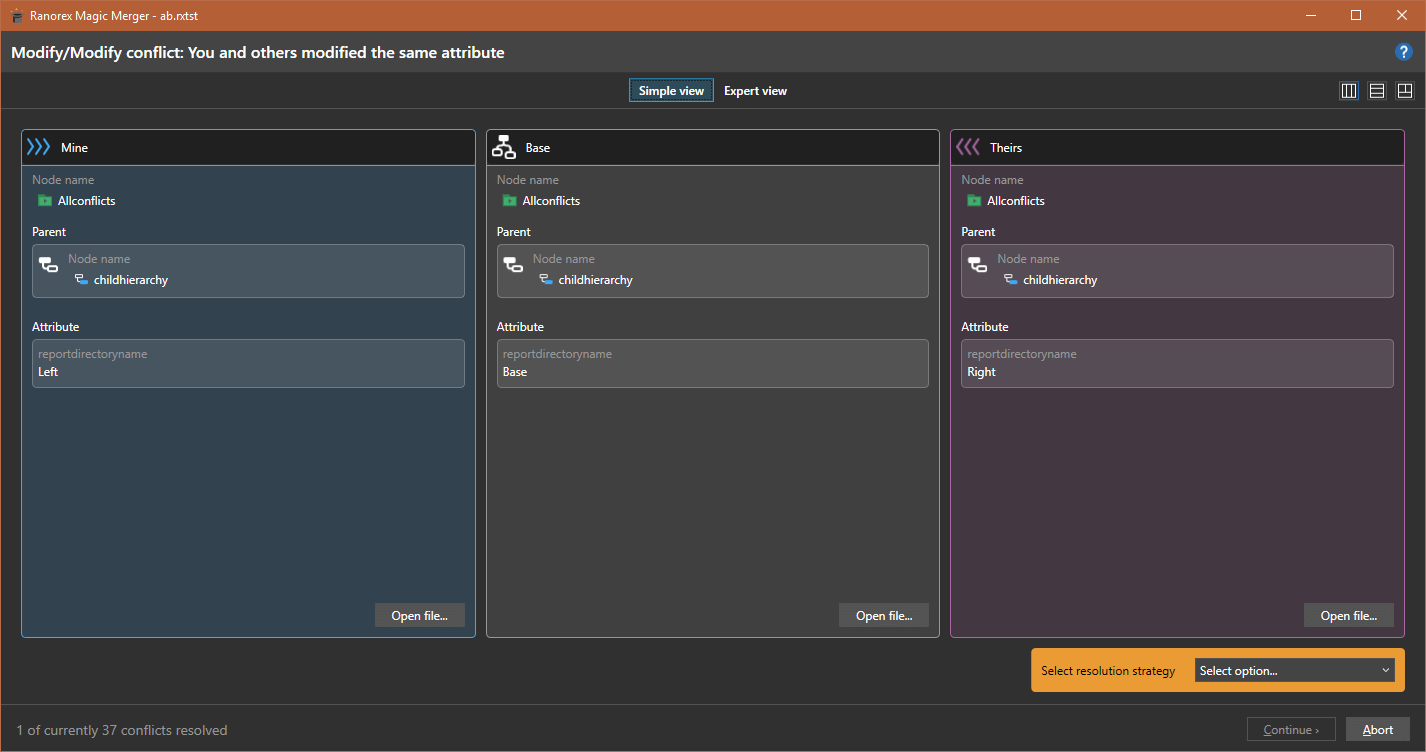Click childhierarchy small icon in Theirs panel
1426x752 pixels.
(x=1010, y=280)
